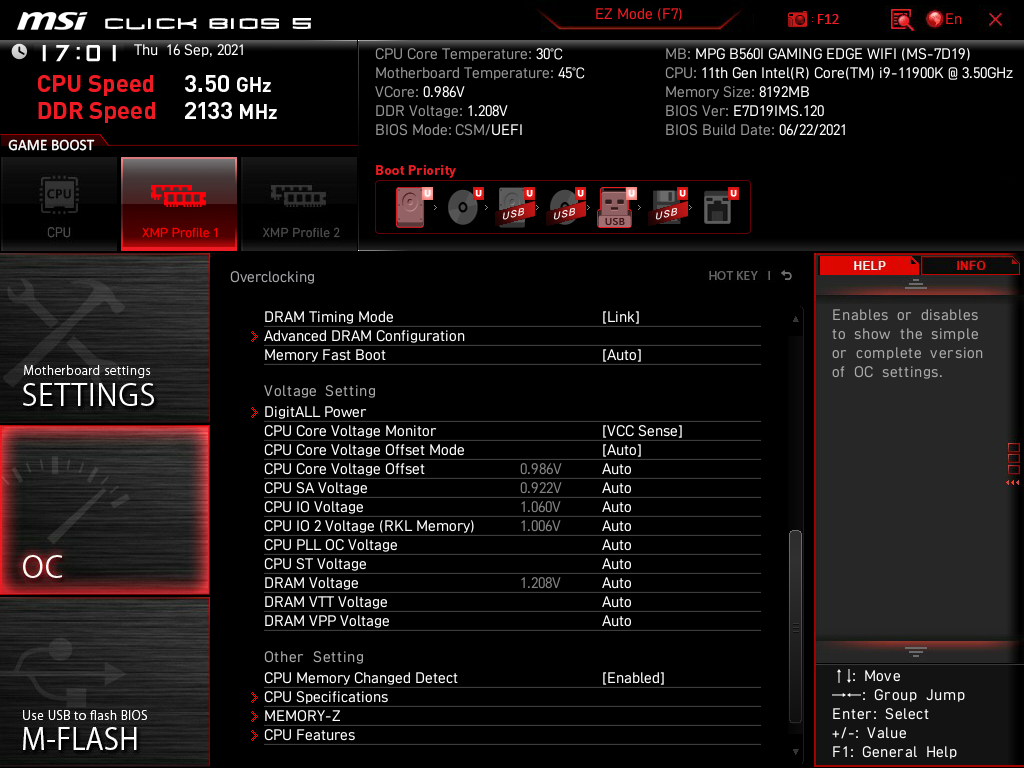This screenshot has height=768, width=1024.
Task: Open the BIOS search magnifier icon
Action: tap(902, 20)
